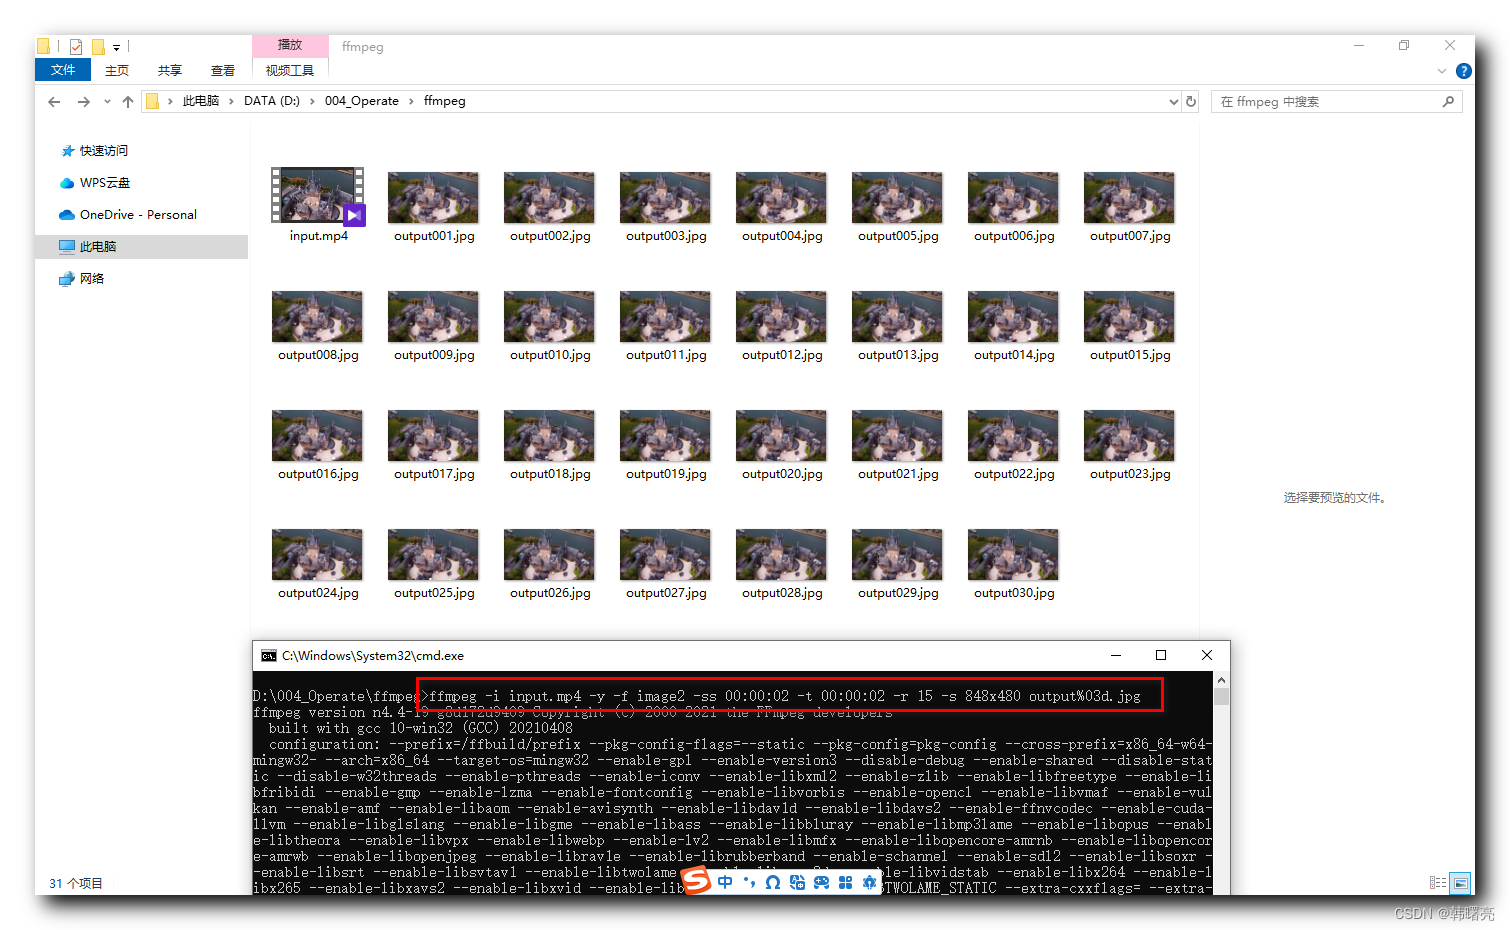
Task: Open the 查看 ribbon tab
Action: [223, 70]
